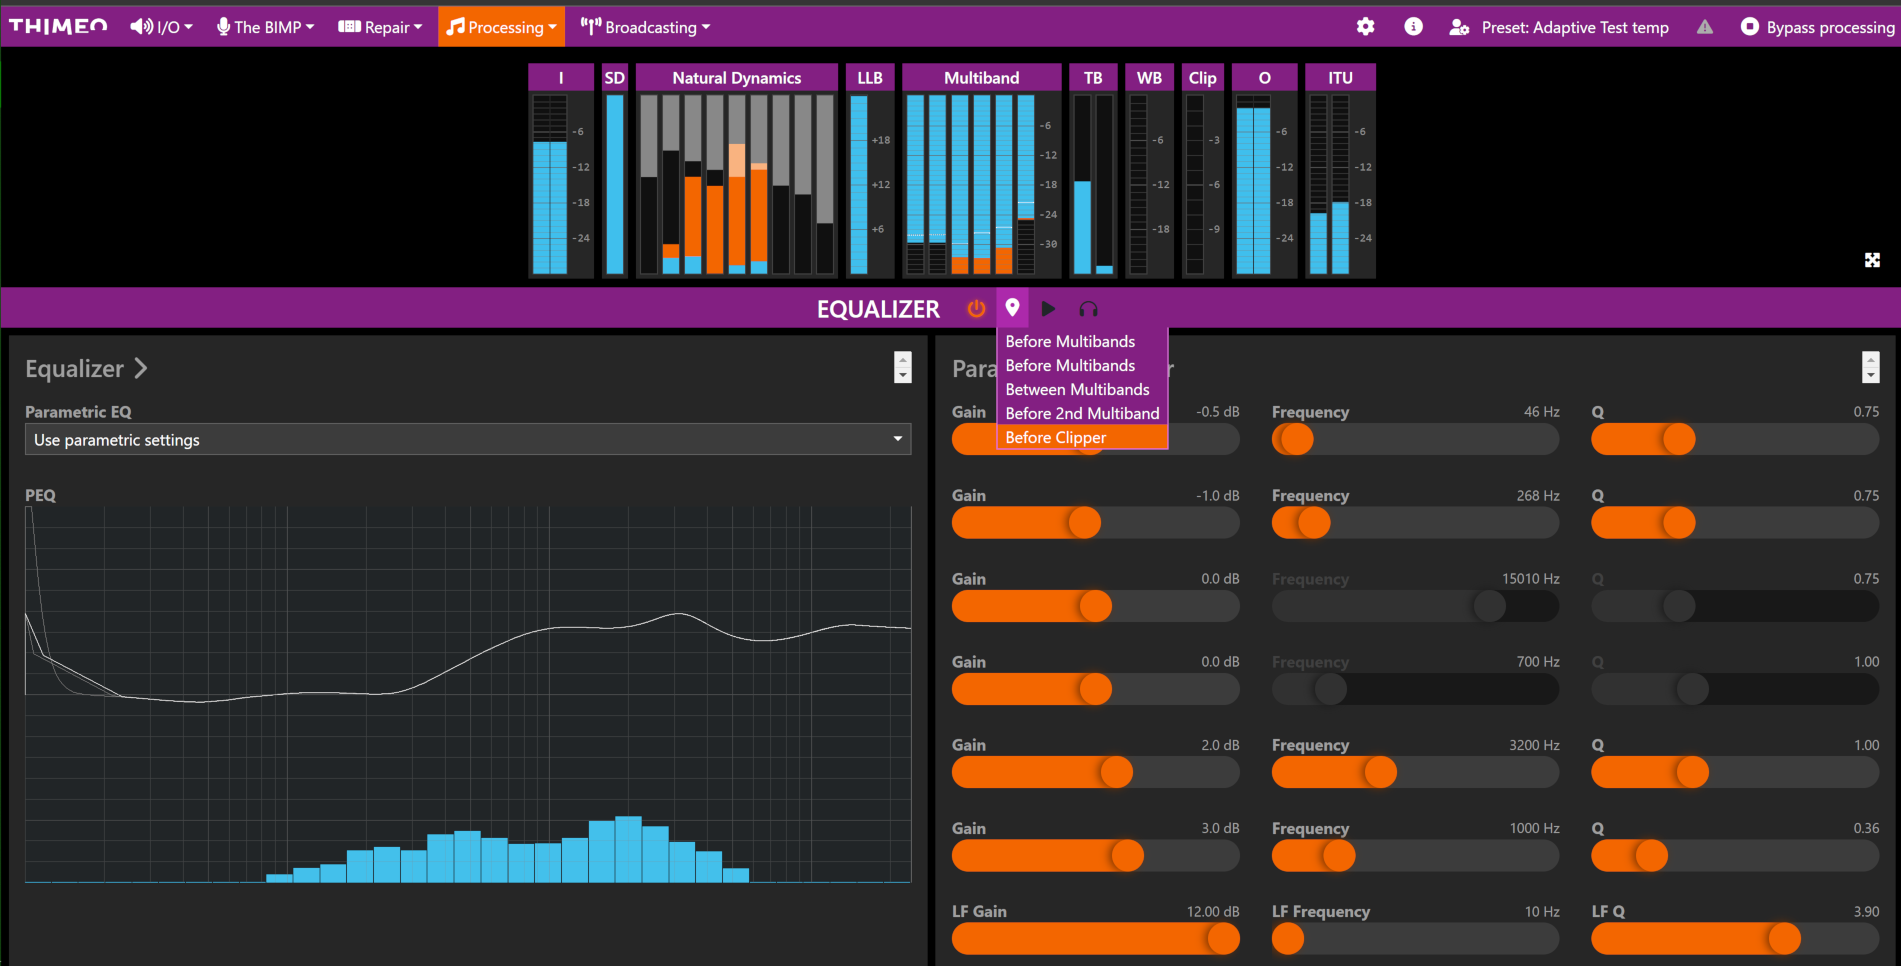
Task: Open the I/O dropdown menu
Action: tap(161, 27)
